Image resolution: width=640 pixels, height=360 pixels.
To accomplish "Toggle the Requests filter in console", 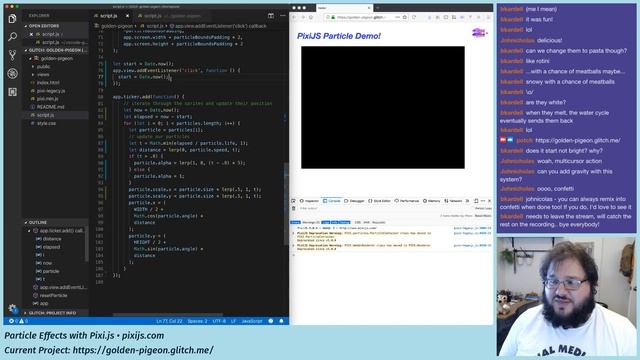I will pyautogui.click(x=378, y=222).
